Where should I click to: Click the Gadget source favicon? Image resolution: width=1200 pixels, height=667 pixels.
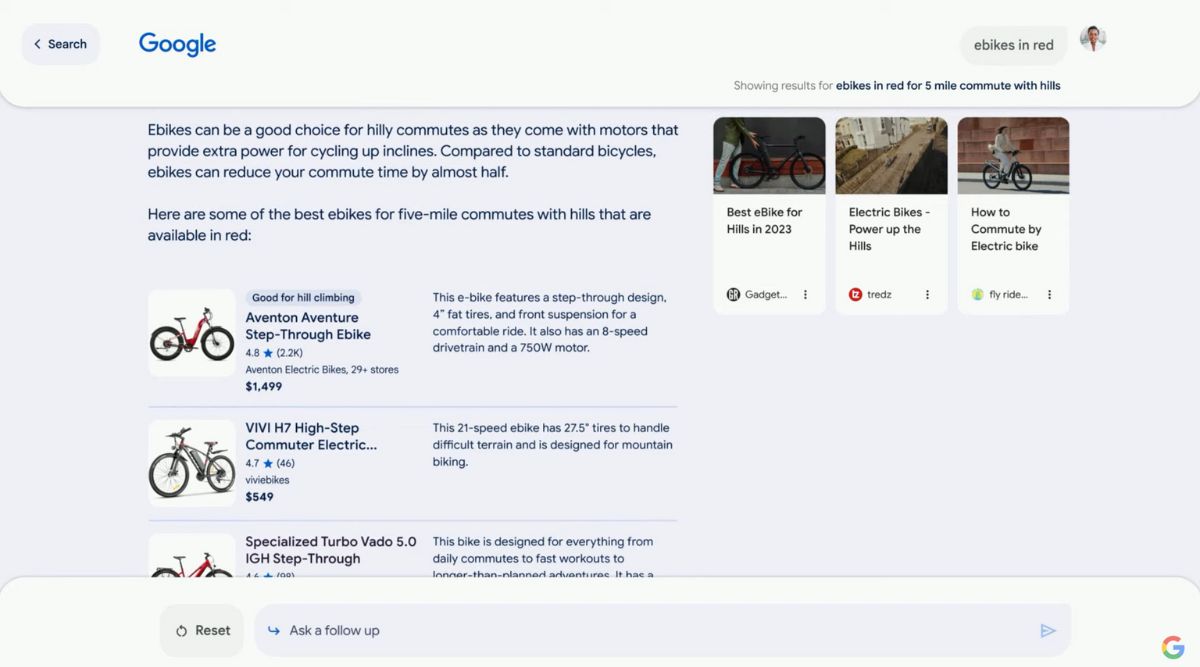(x=733, y=295)
